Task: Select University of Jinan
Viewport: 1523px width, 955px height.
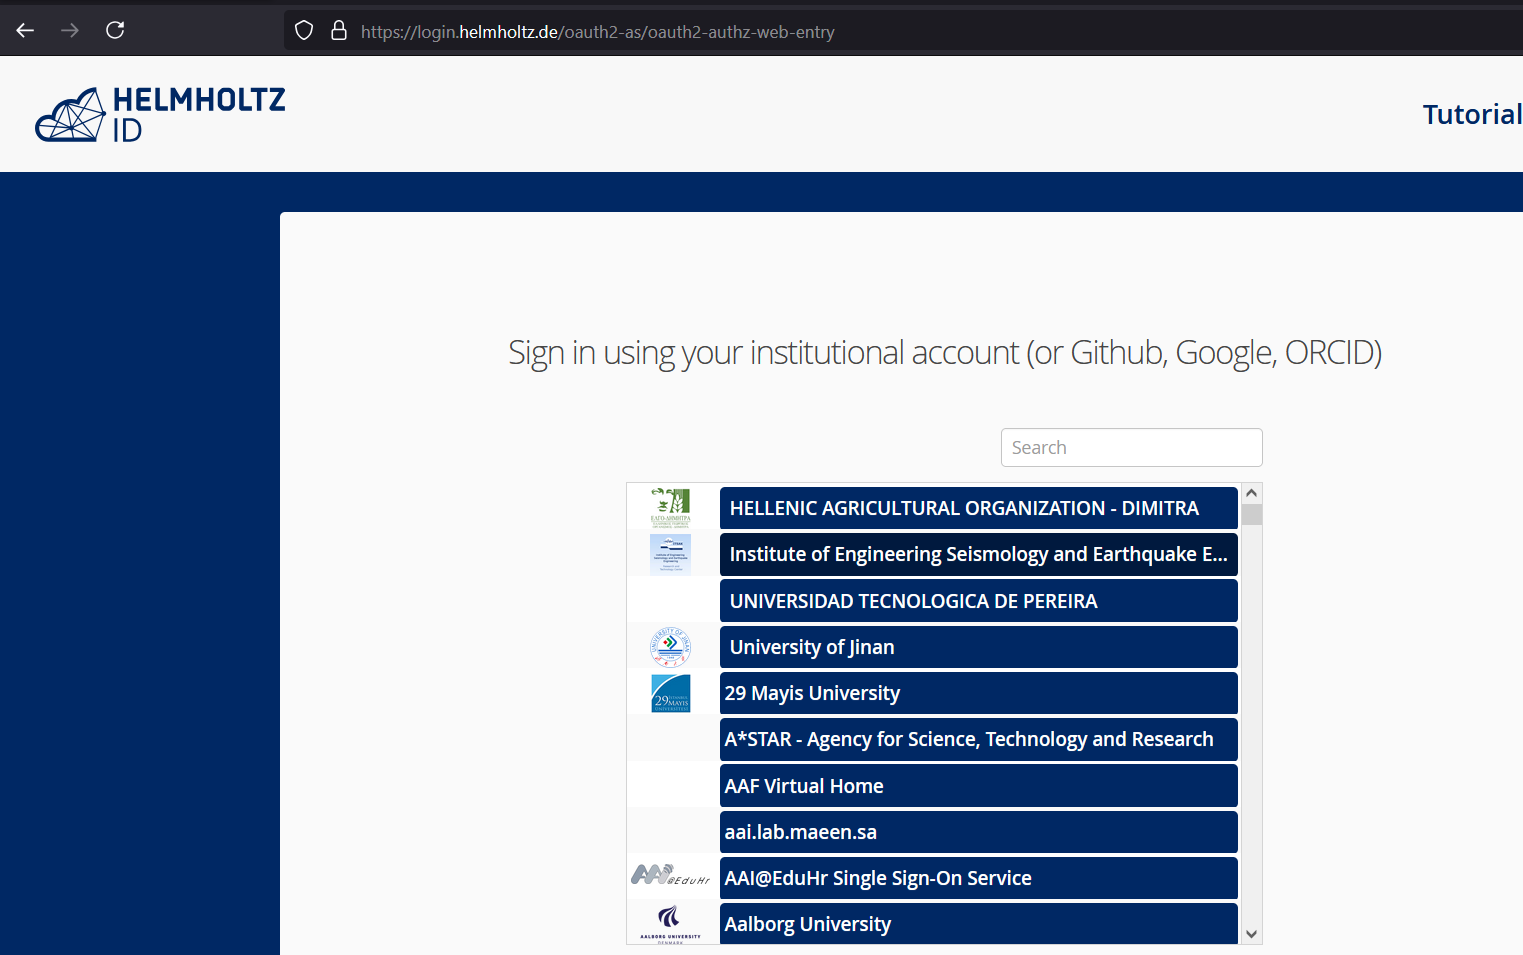Action: click(978, 647)
